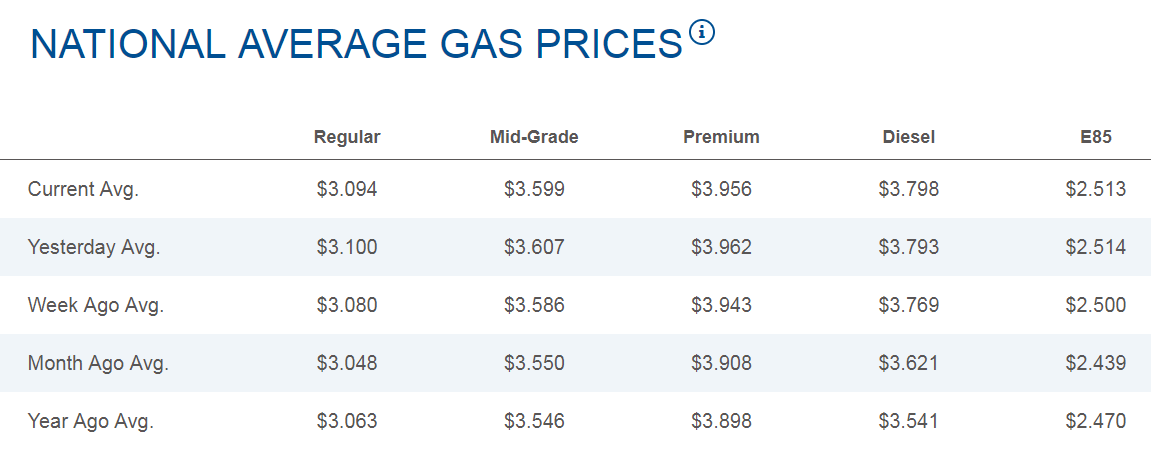This screenshot has height=457, width=1151.
Task: Click the Mid-Grade column header
Action: (534, 137)
